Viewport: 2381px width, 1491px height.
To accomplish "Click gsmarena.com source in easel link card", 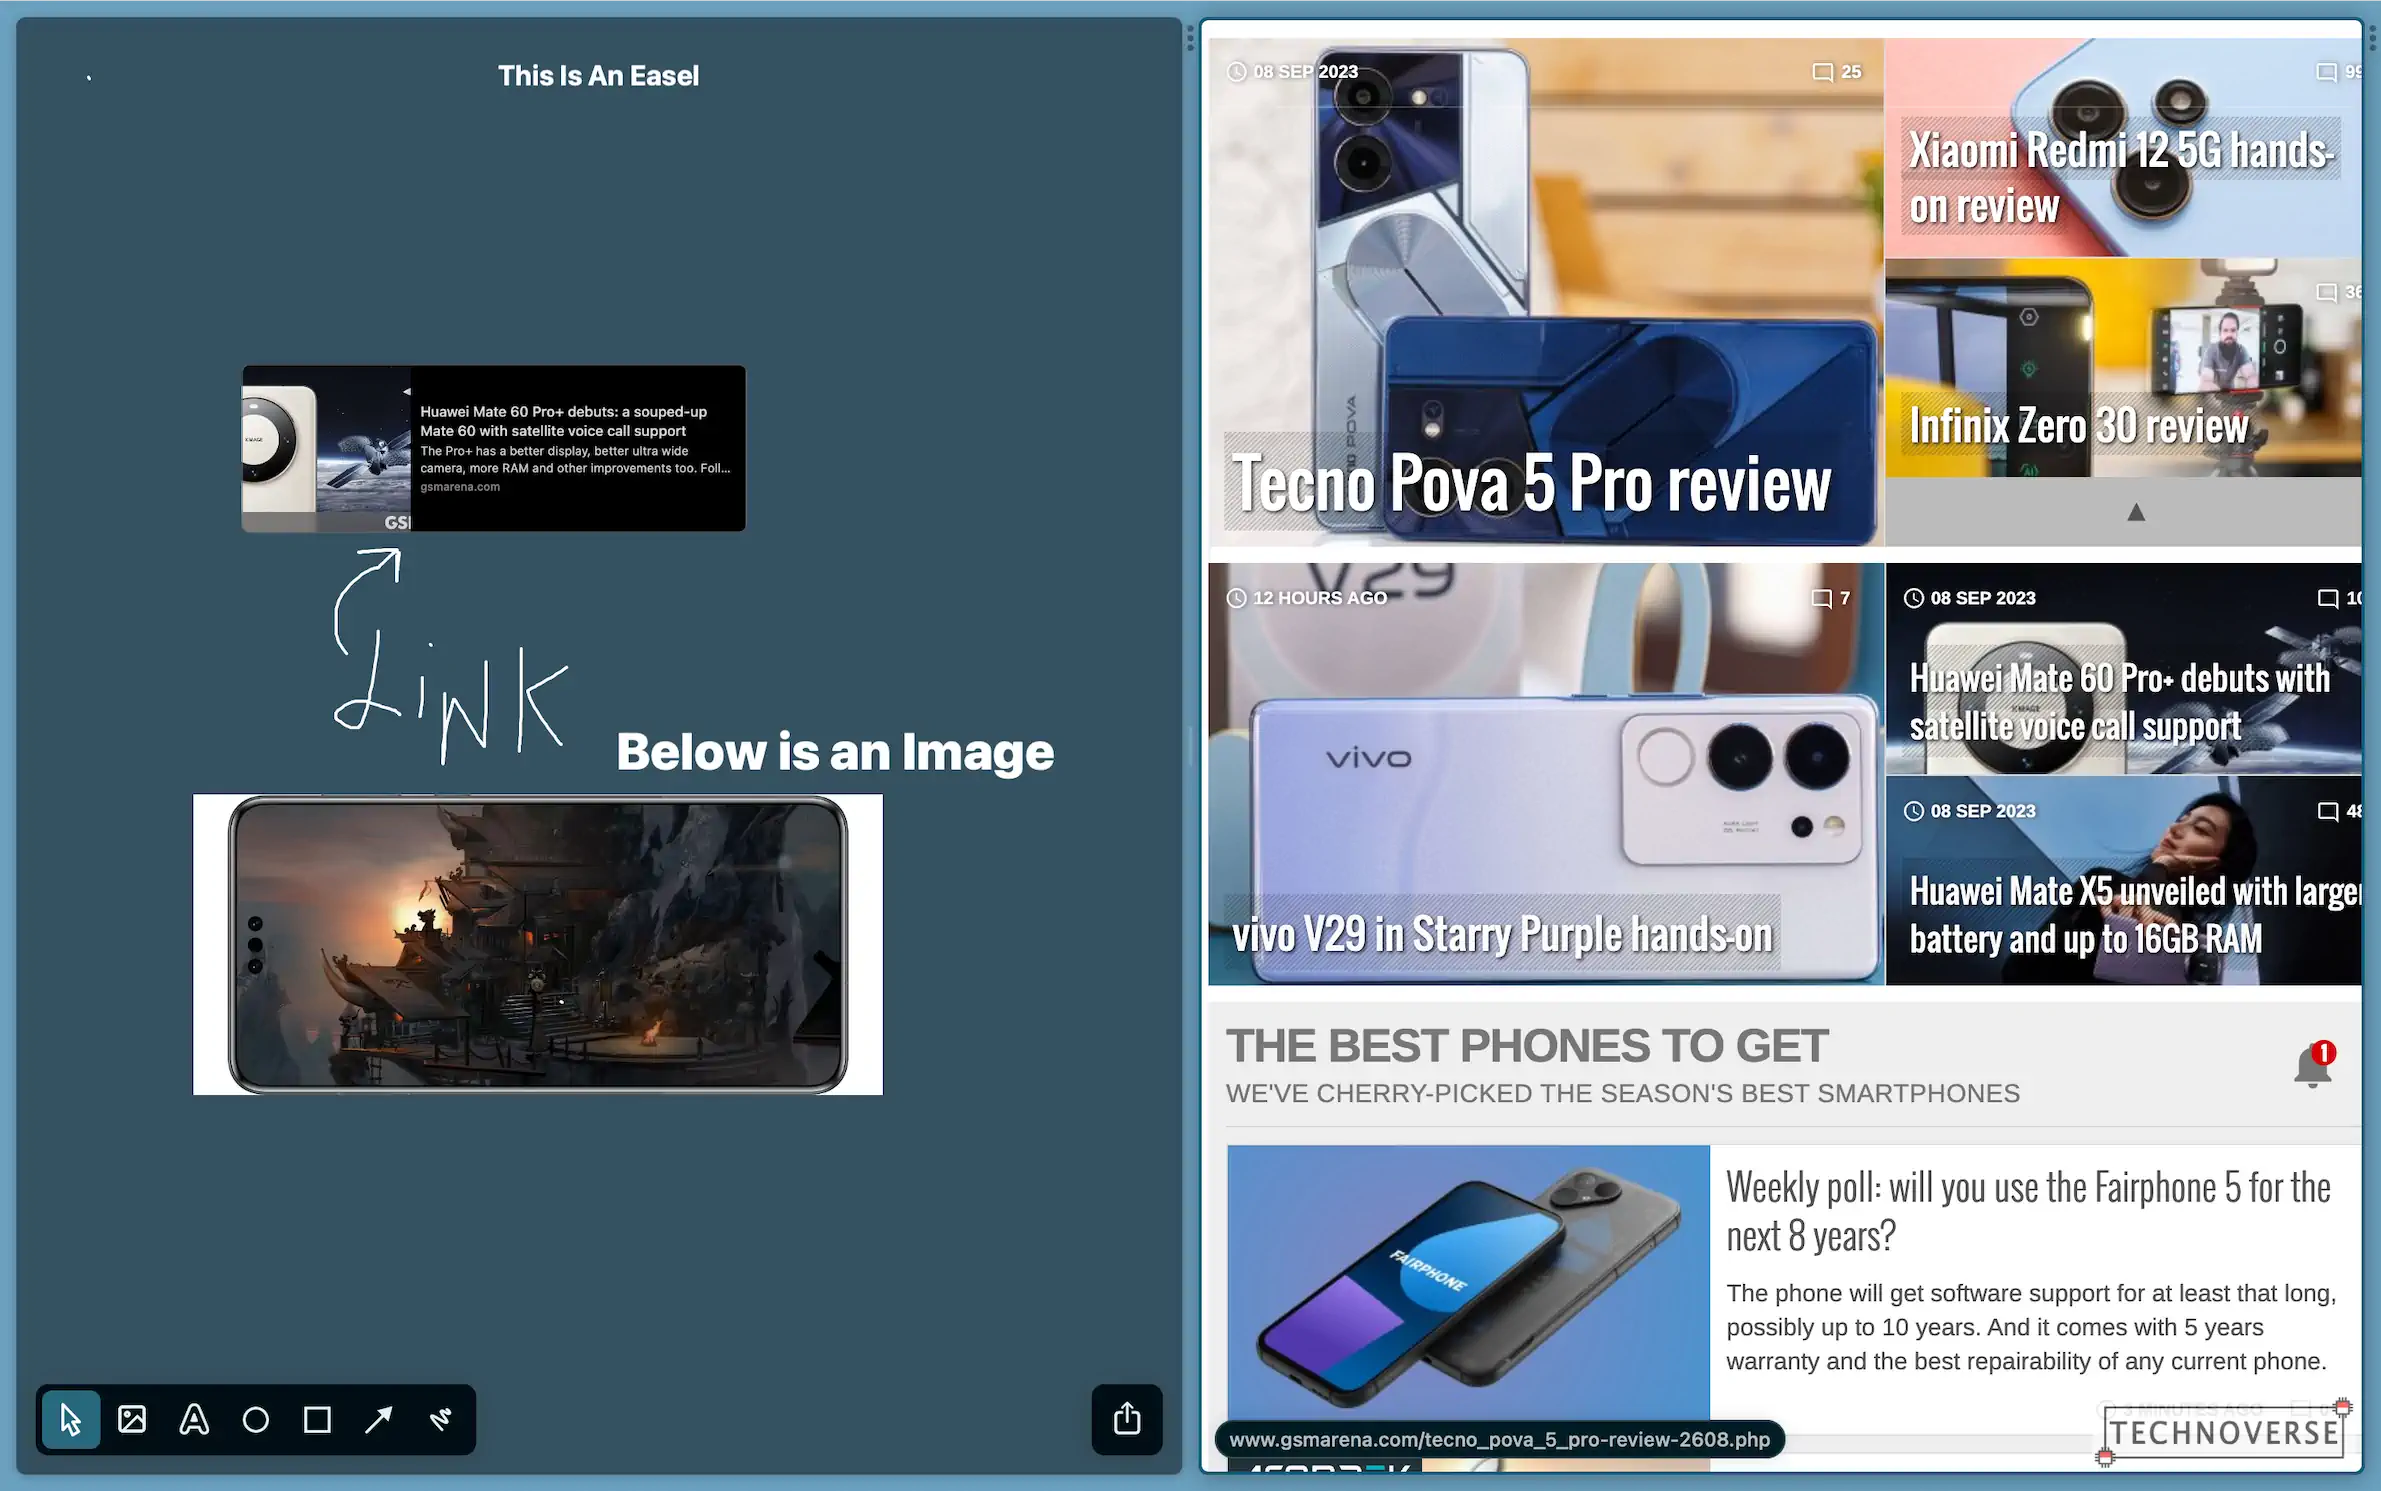I will [x=460, y=487].
